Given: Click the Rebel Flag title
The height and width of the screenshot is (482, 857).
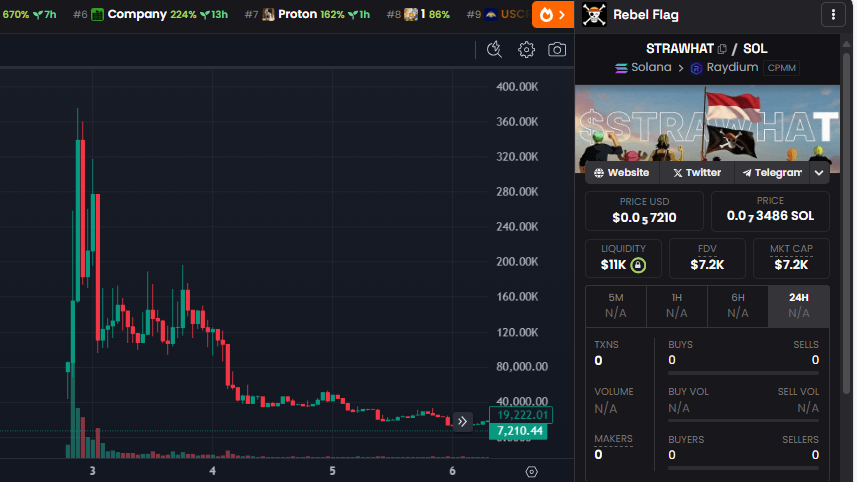Looking at the screenshot, I should coord(645,15).
